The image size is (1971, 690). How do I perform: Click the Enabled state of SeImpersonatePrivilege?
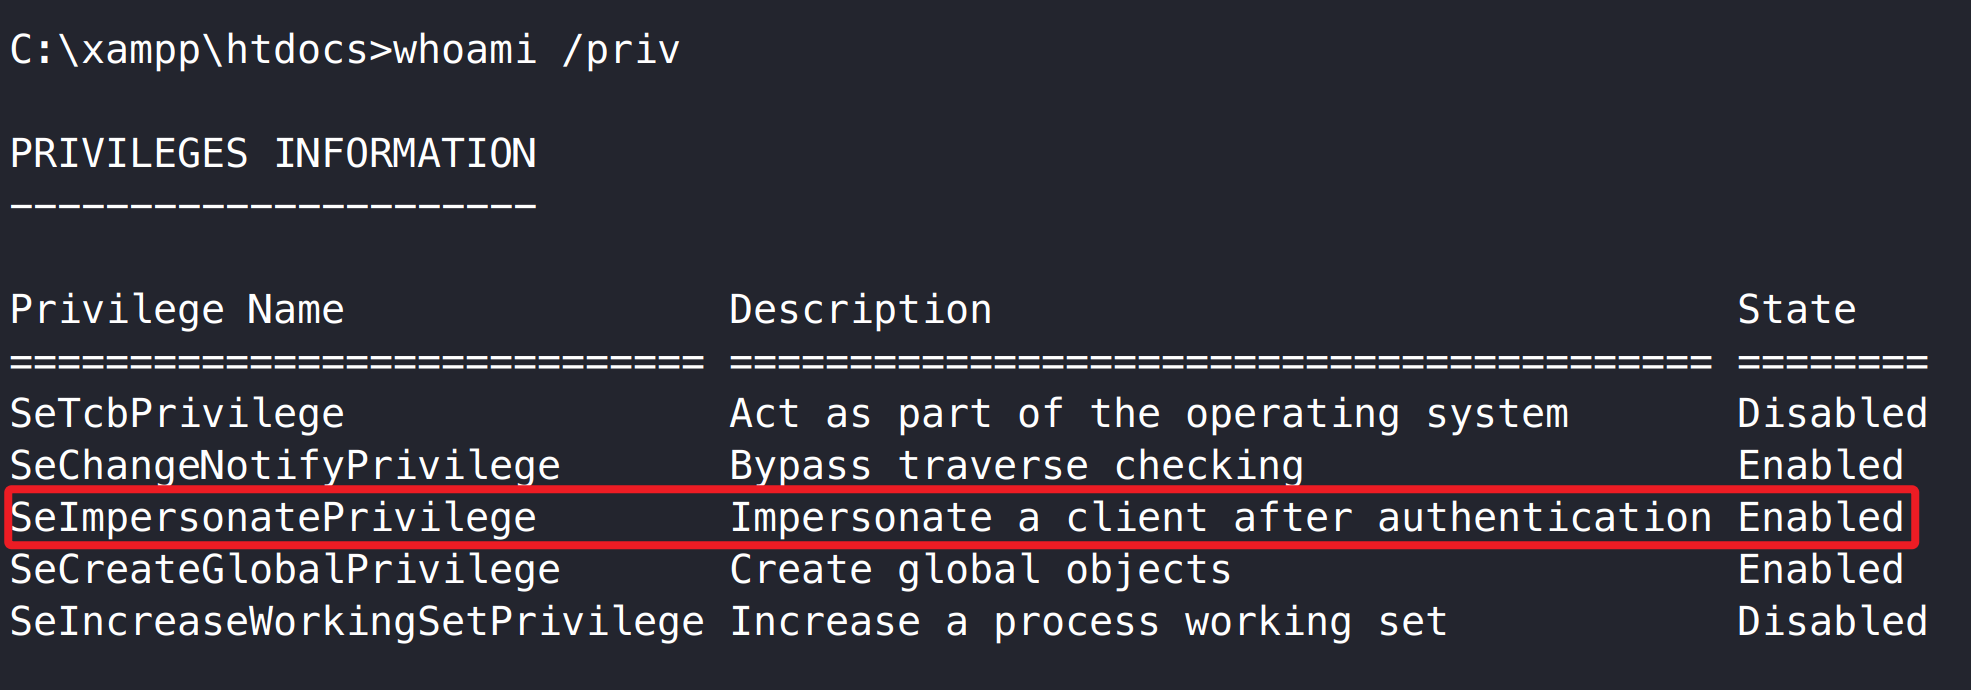click(1820, 518)
